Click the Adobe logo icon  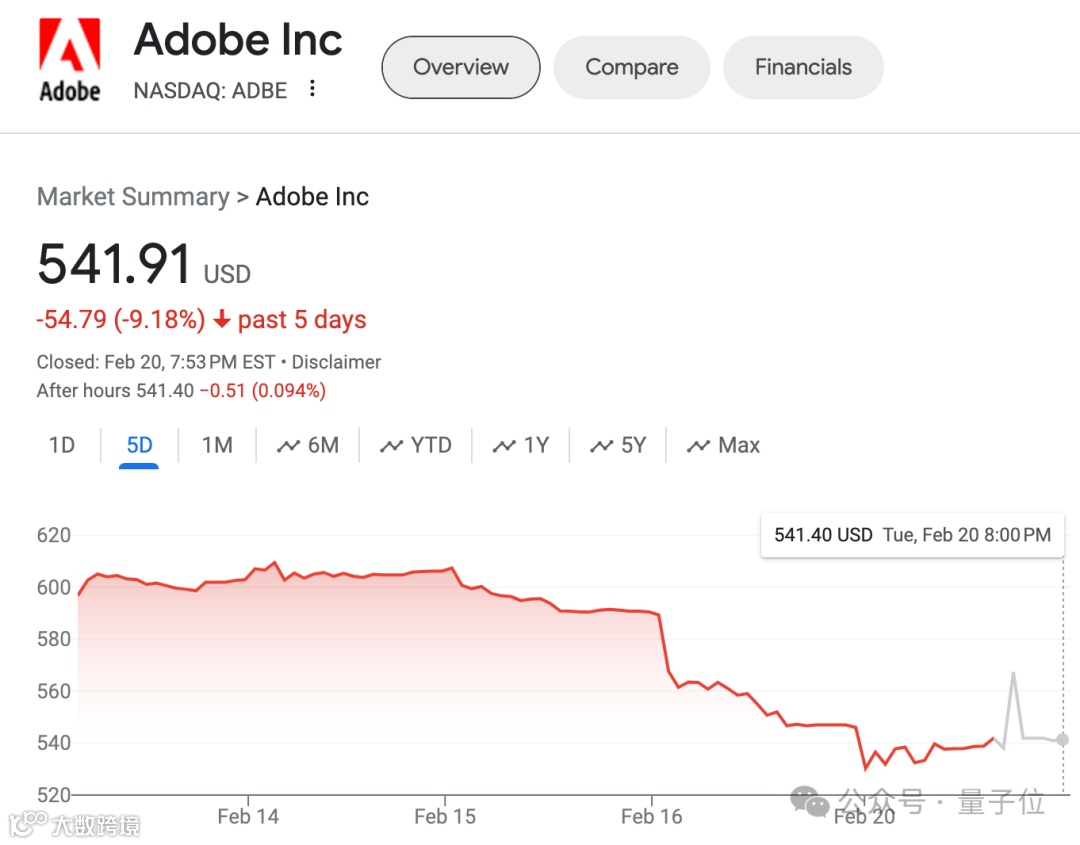(x=69, y=59)
